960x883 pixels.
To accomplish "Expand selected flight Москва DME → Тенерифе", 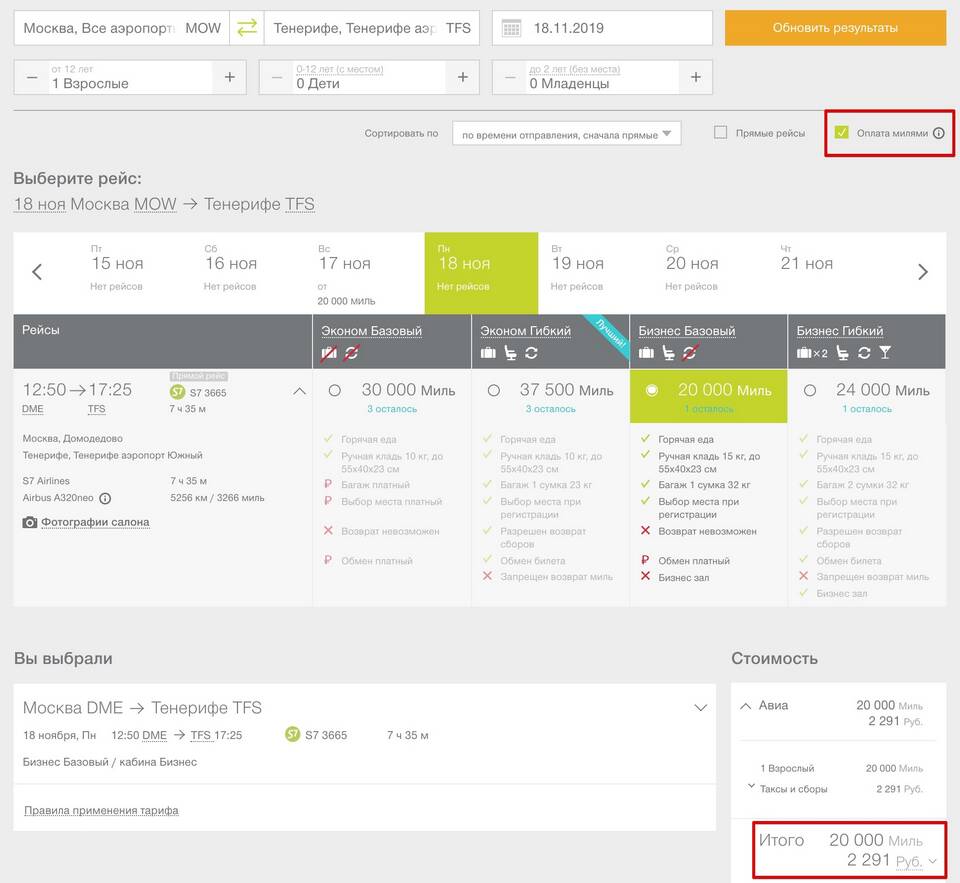I will coord(700,708).
